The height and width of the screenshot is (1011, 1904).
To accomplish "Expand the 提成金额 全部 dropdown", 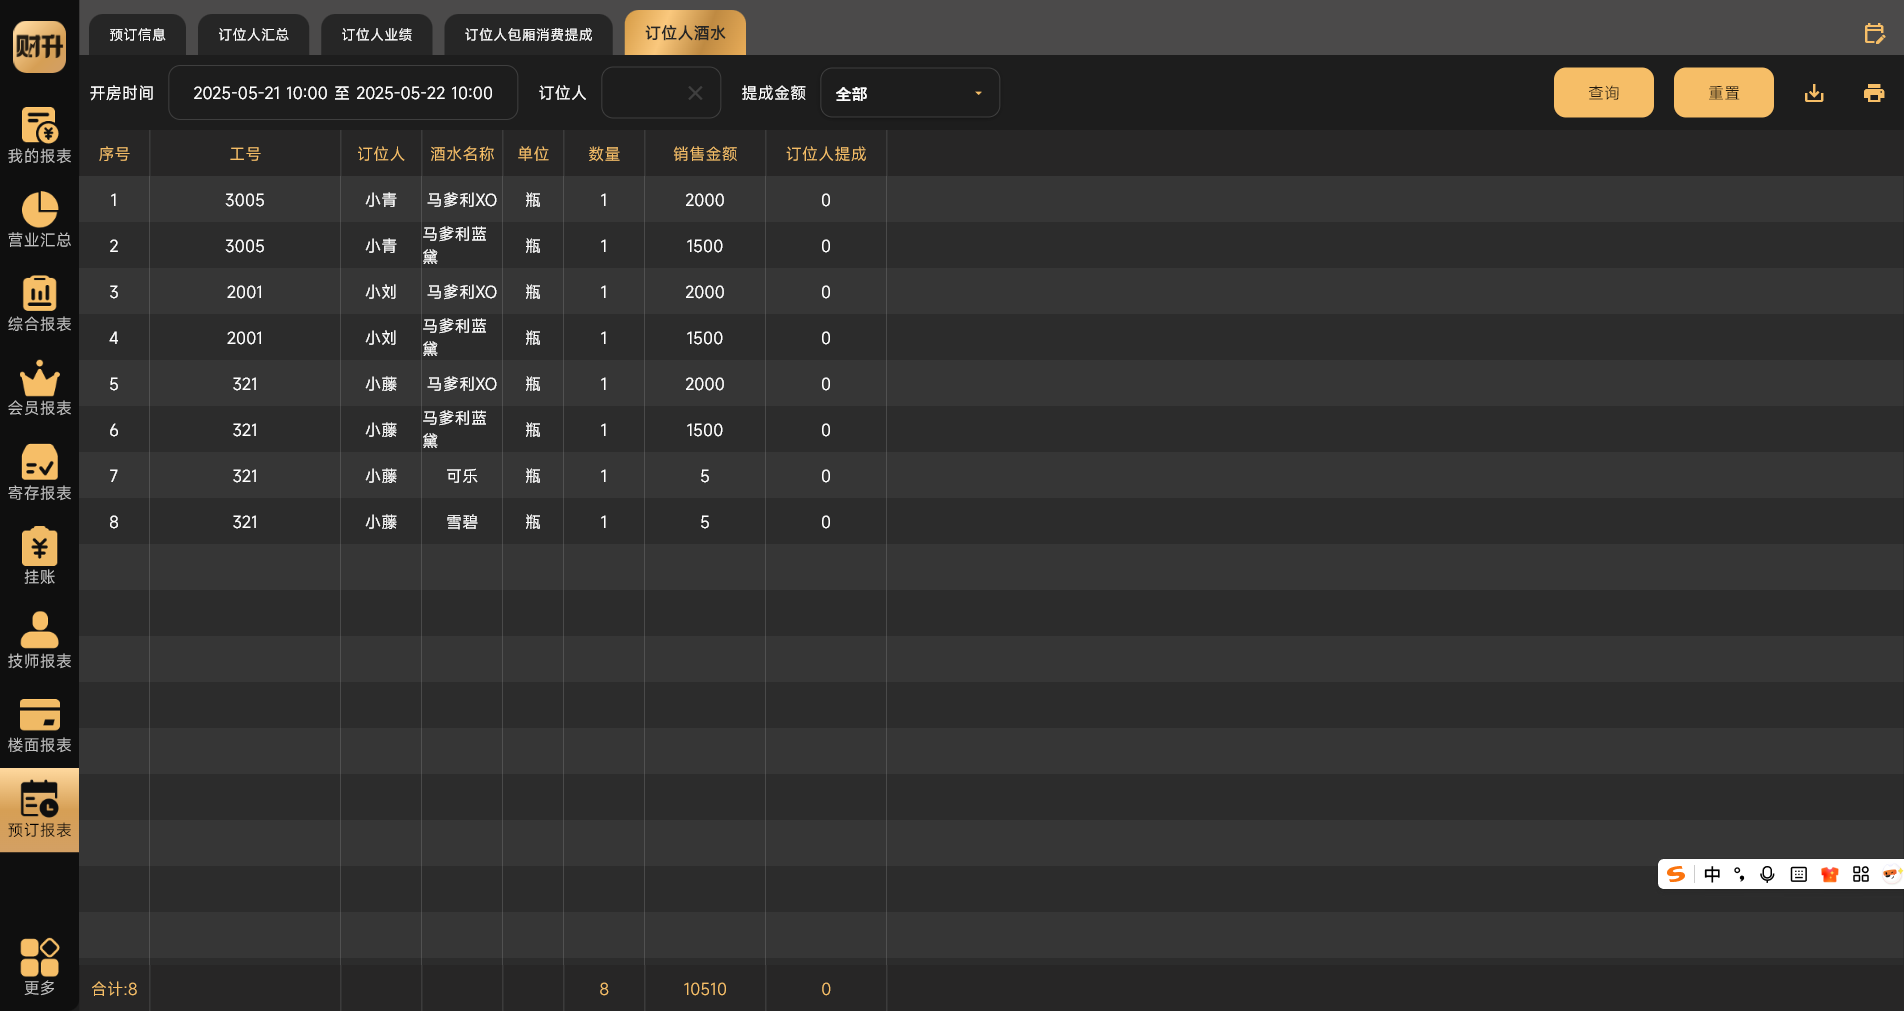I will click(x=910, y=93).
